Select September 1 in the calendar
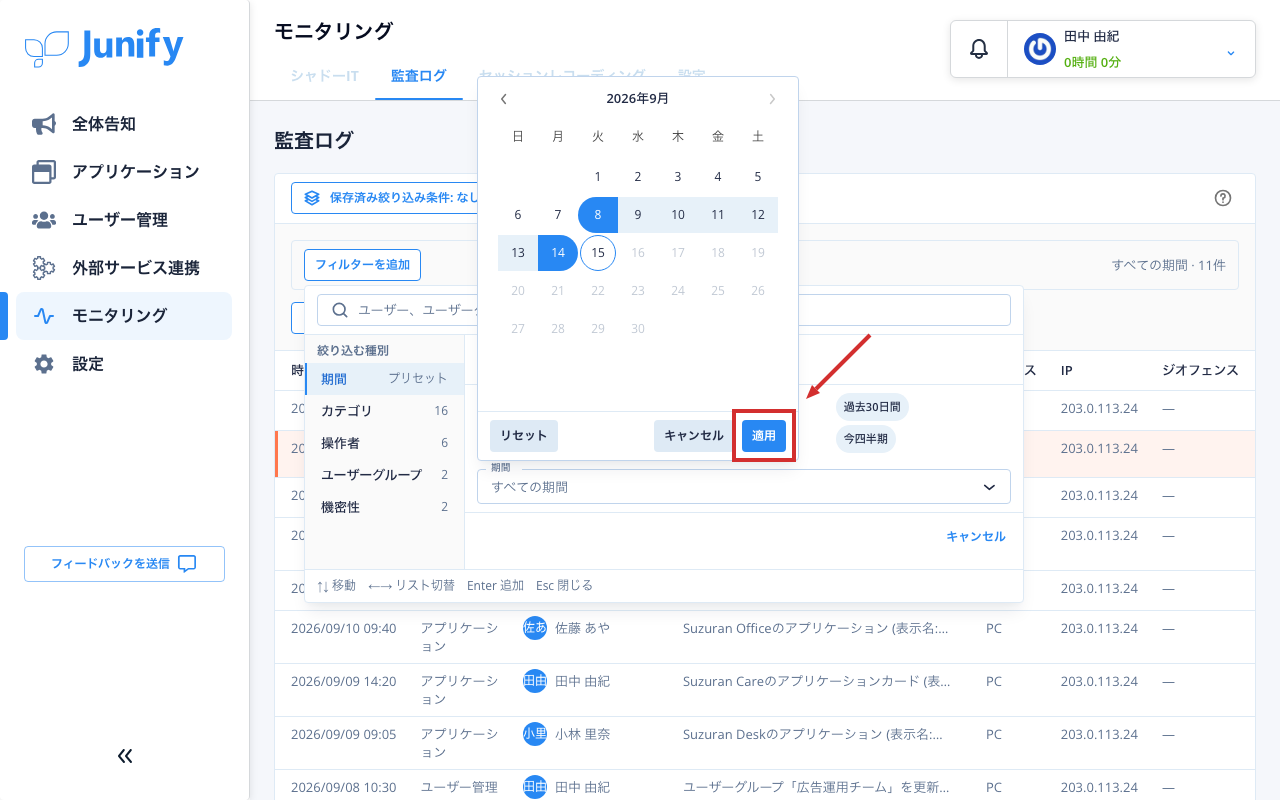Image resolution: width=1280 pixels, height=800 pixels. (x=598, y=177)
